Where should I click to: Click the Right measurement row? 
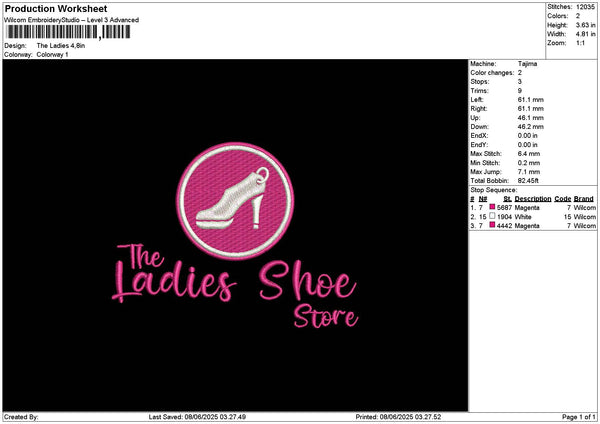coord(507,109)
